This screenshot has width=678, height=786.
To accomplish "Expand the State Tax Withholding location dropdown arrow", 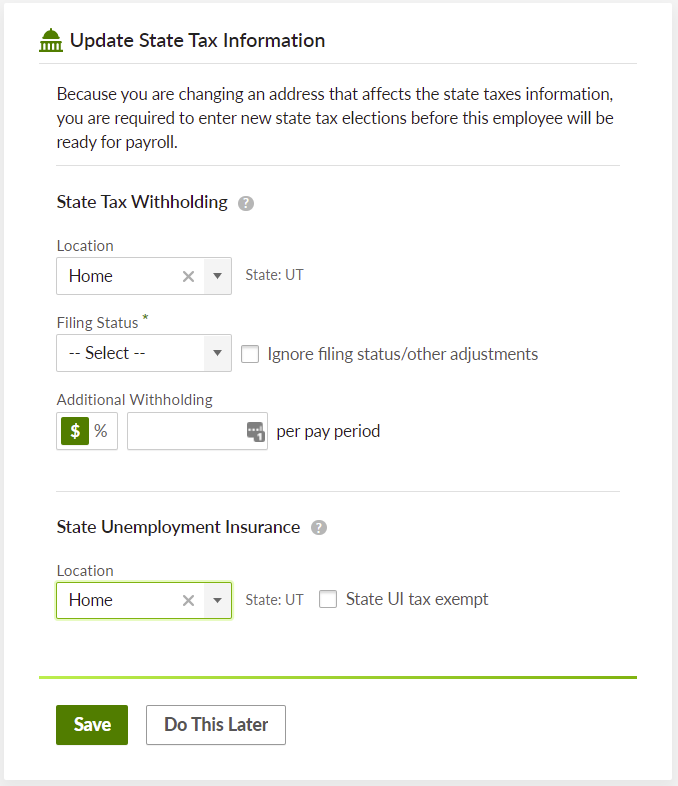I will (218, 277).
